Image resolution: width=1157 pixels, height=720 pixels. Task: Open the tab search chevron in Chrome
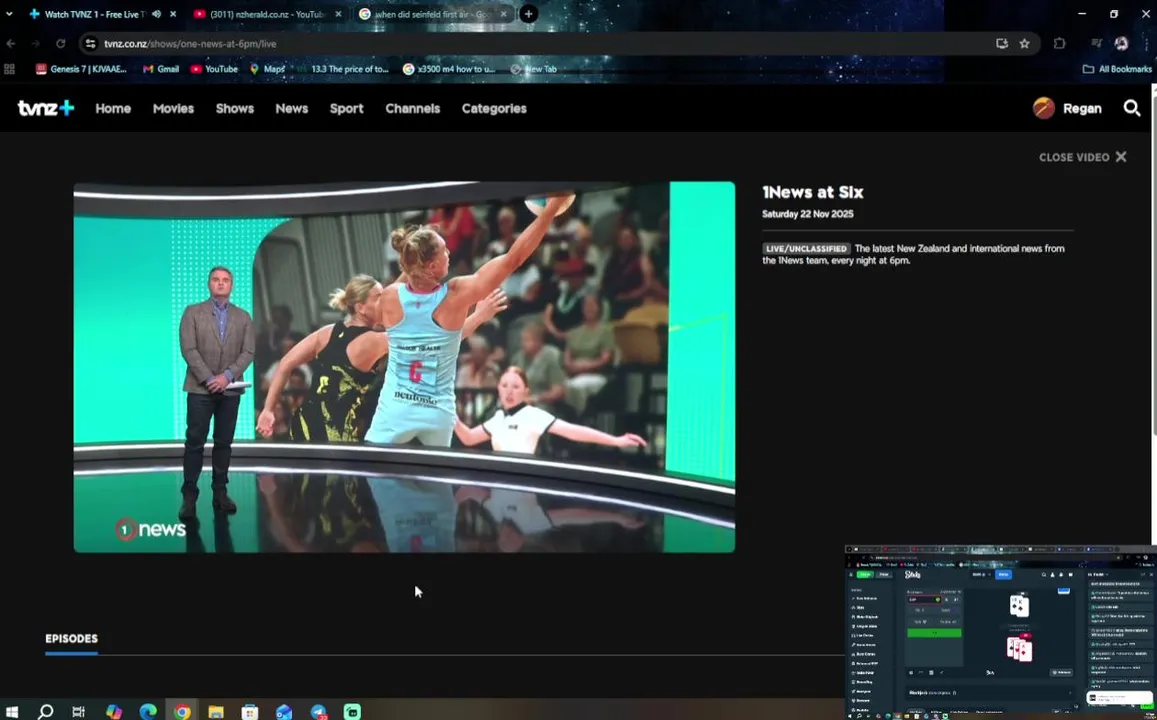coord(9,14)
